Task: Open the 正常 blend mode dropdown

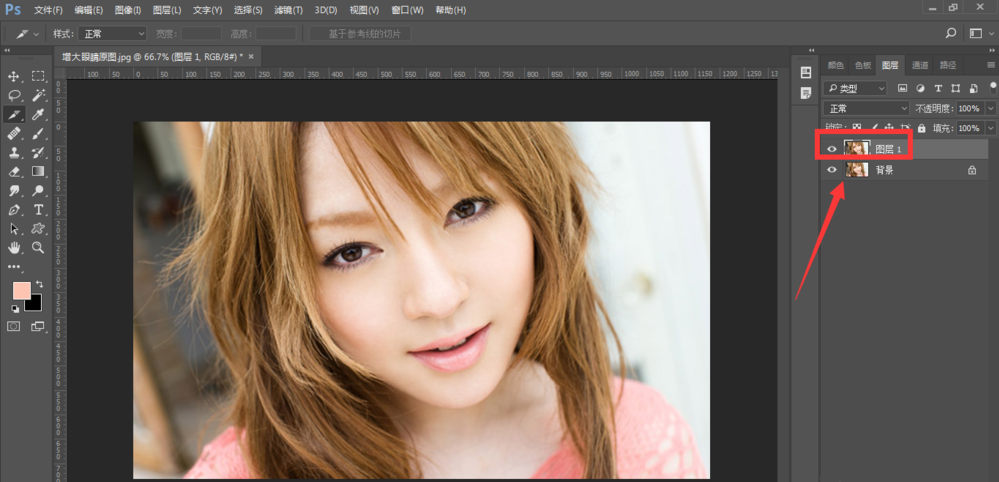Action: pos(866,108)
